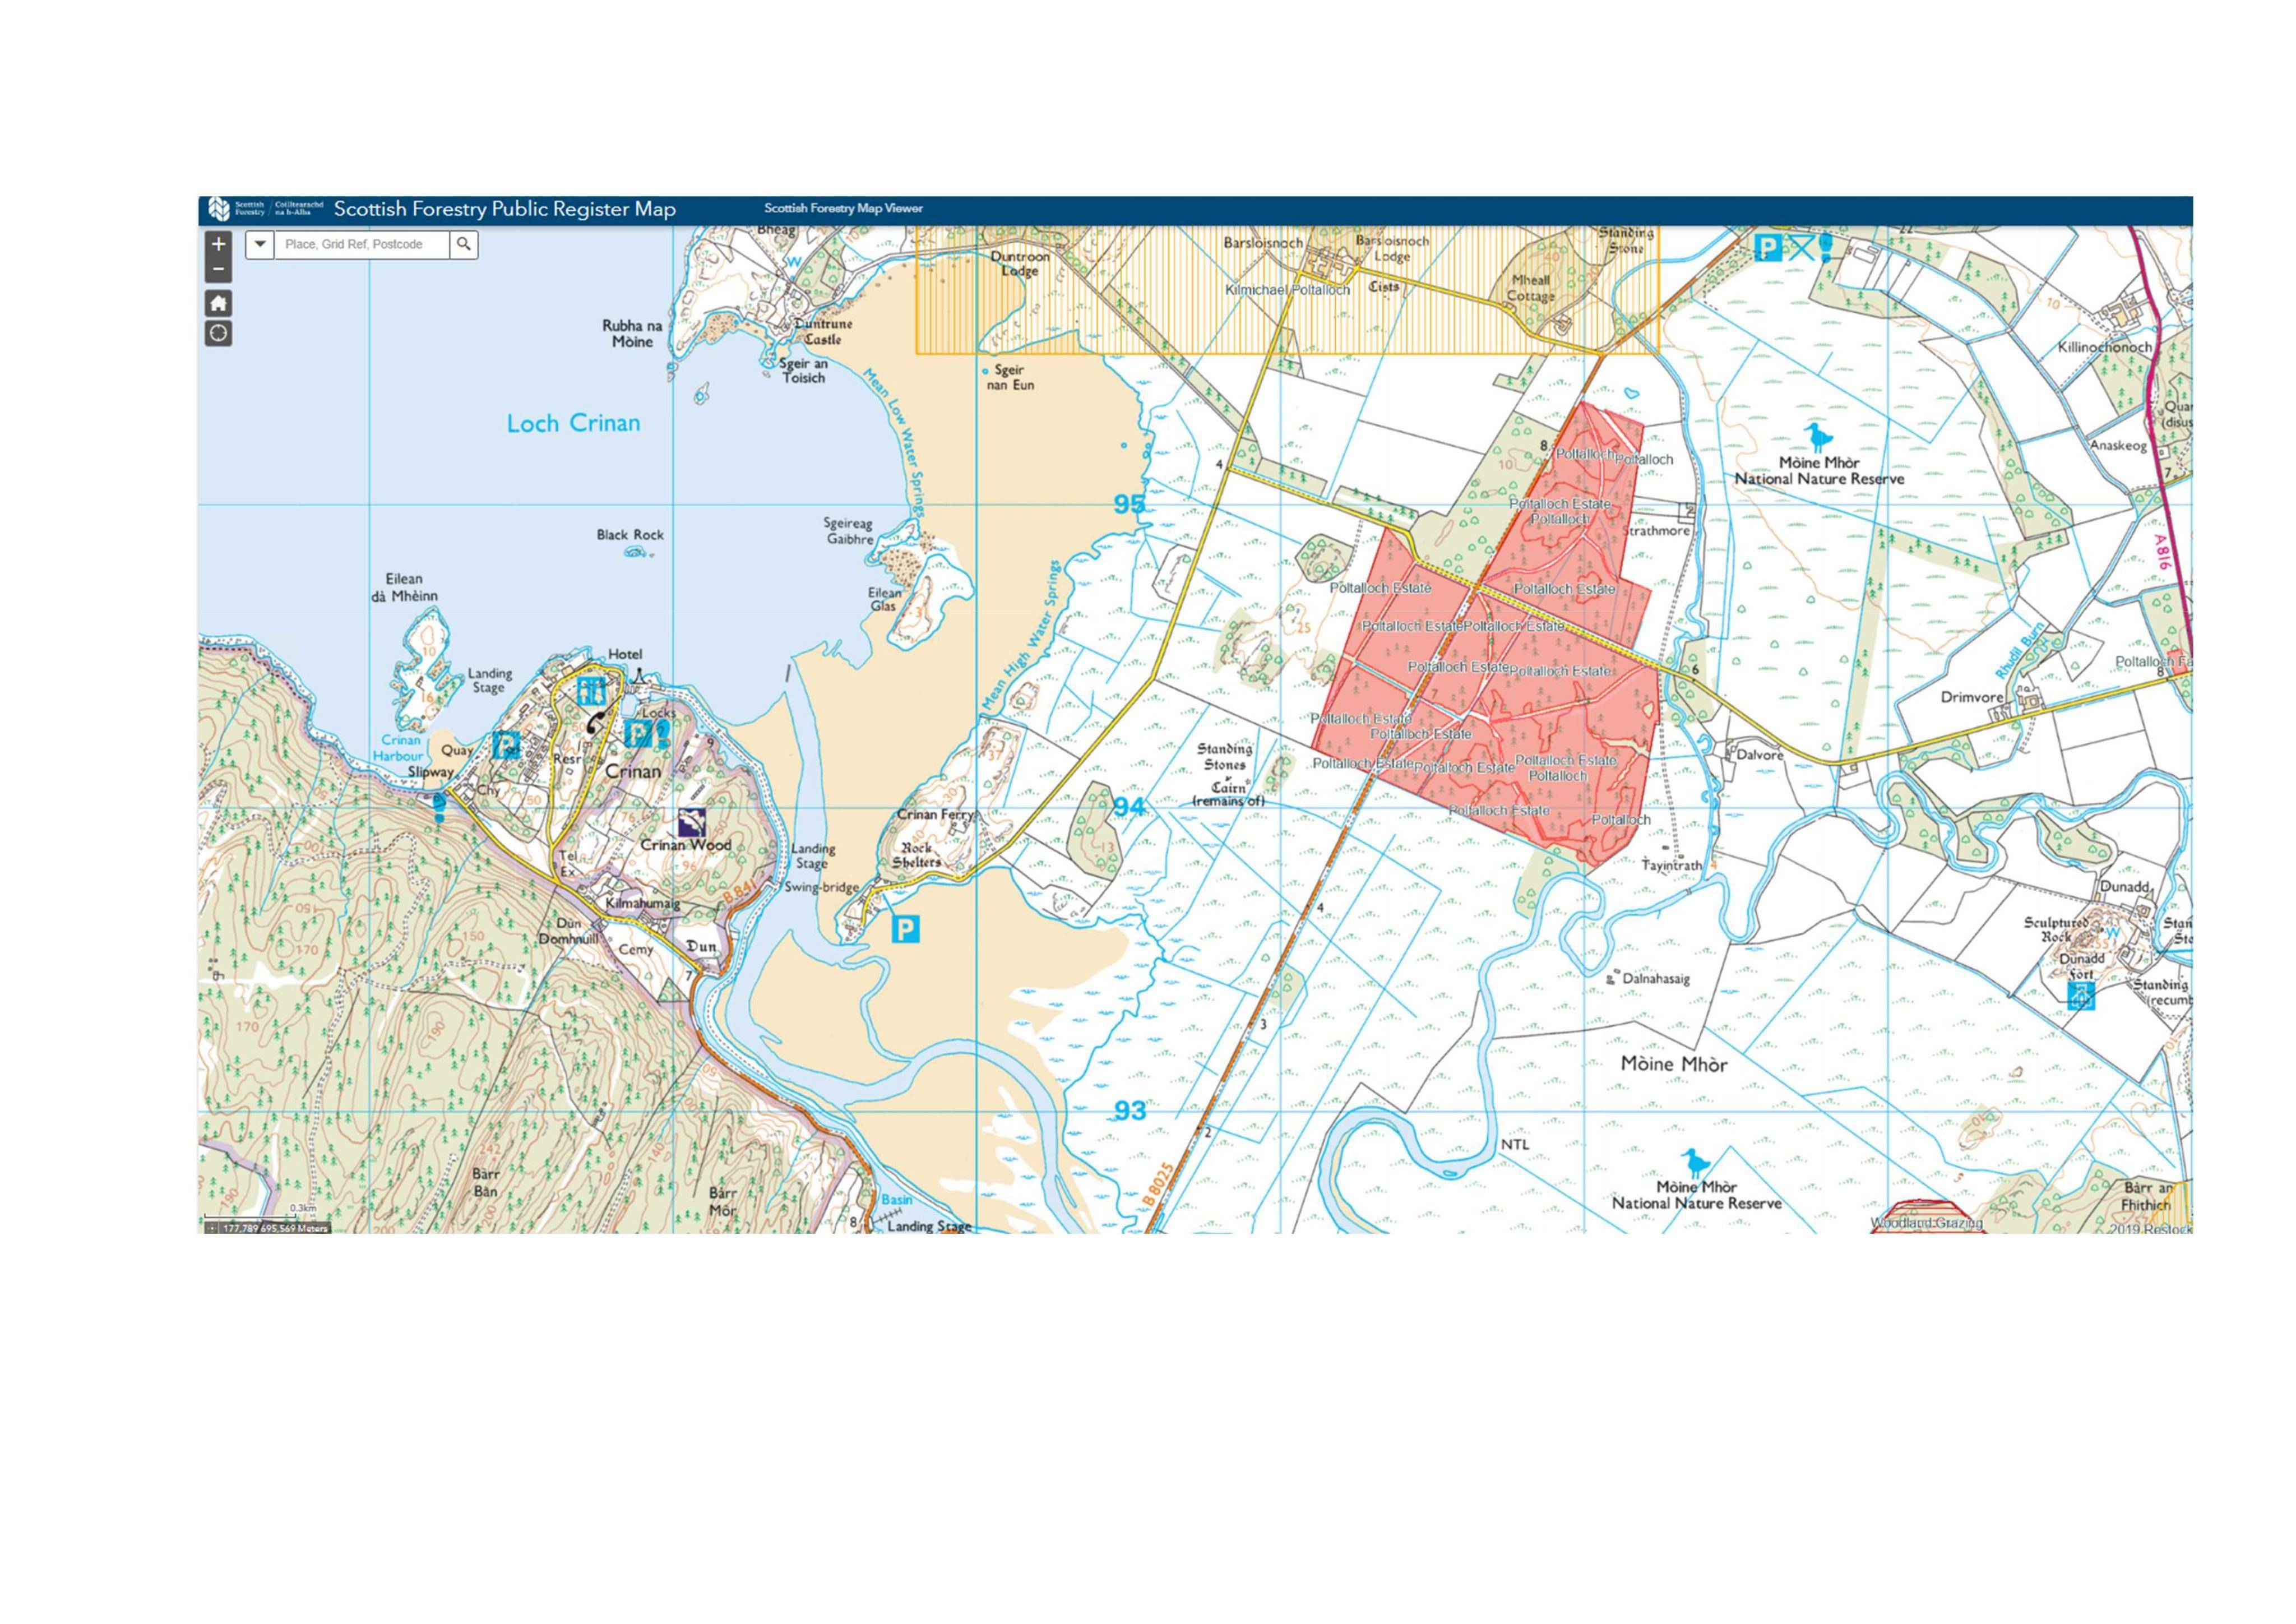Screen dimensions: 2296x1624
Task: Click the parking symbol near Crinan Quay
Action: 507,745
